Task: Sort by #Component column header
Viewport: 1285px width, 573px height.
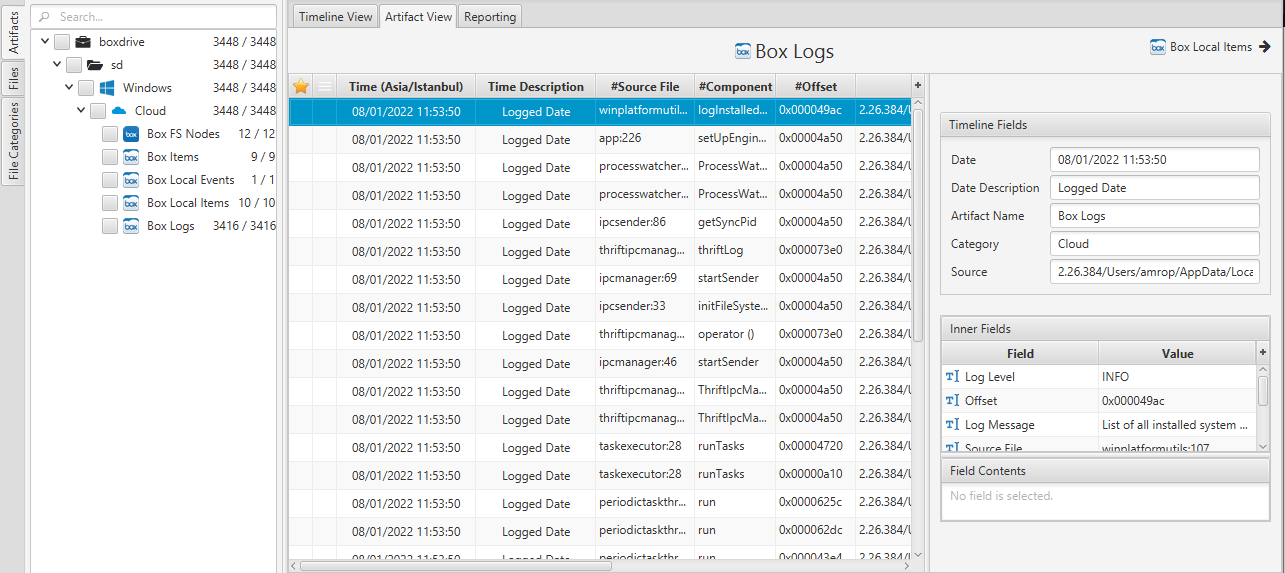Action: [x=735, y=86]
